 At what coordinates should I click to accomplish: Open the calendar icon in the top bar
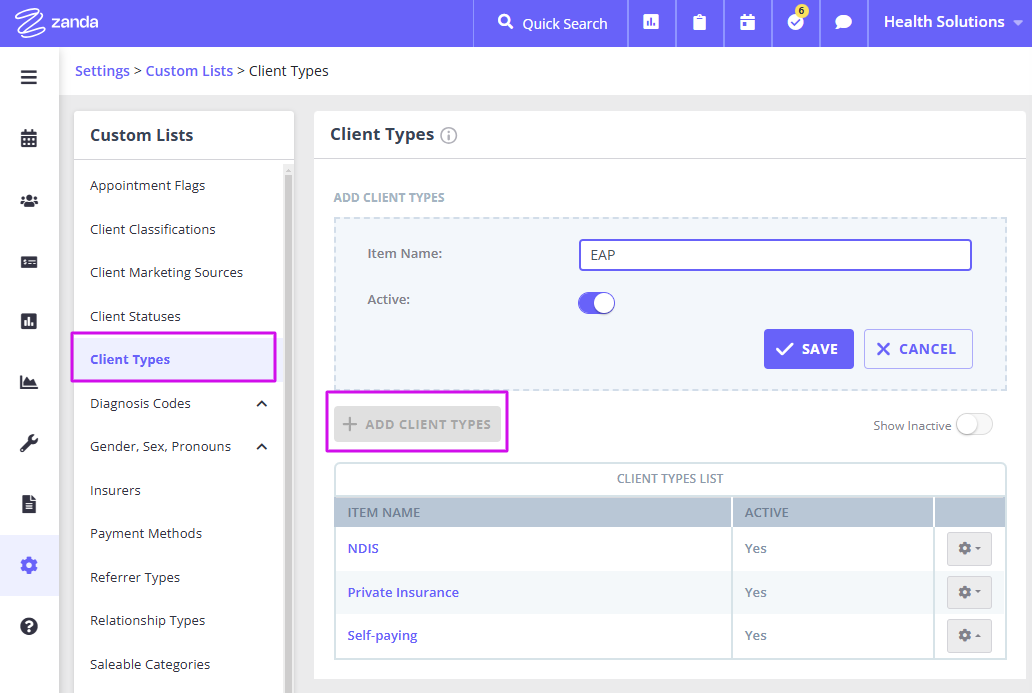click(x=747, y=22)
